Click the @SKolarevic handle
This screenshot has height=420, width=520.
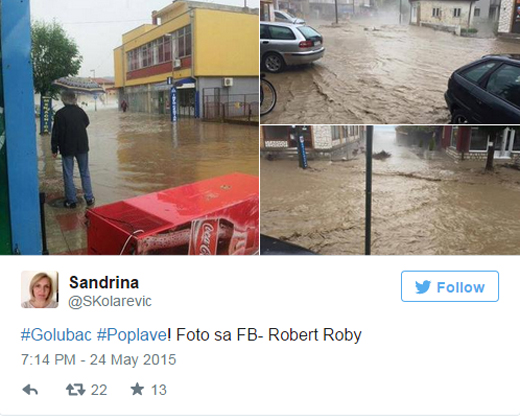(x=110, y=301)
